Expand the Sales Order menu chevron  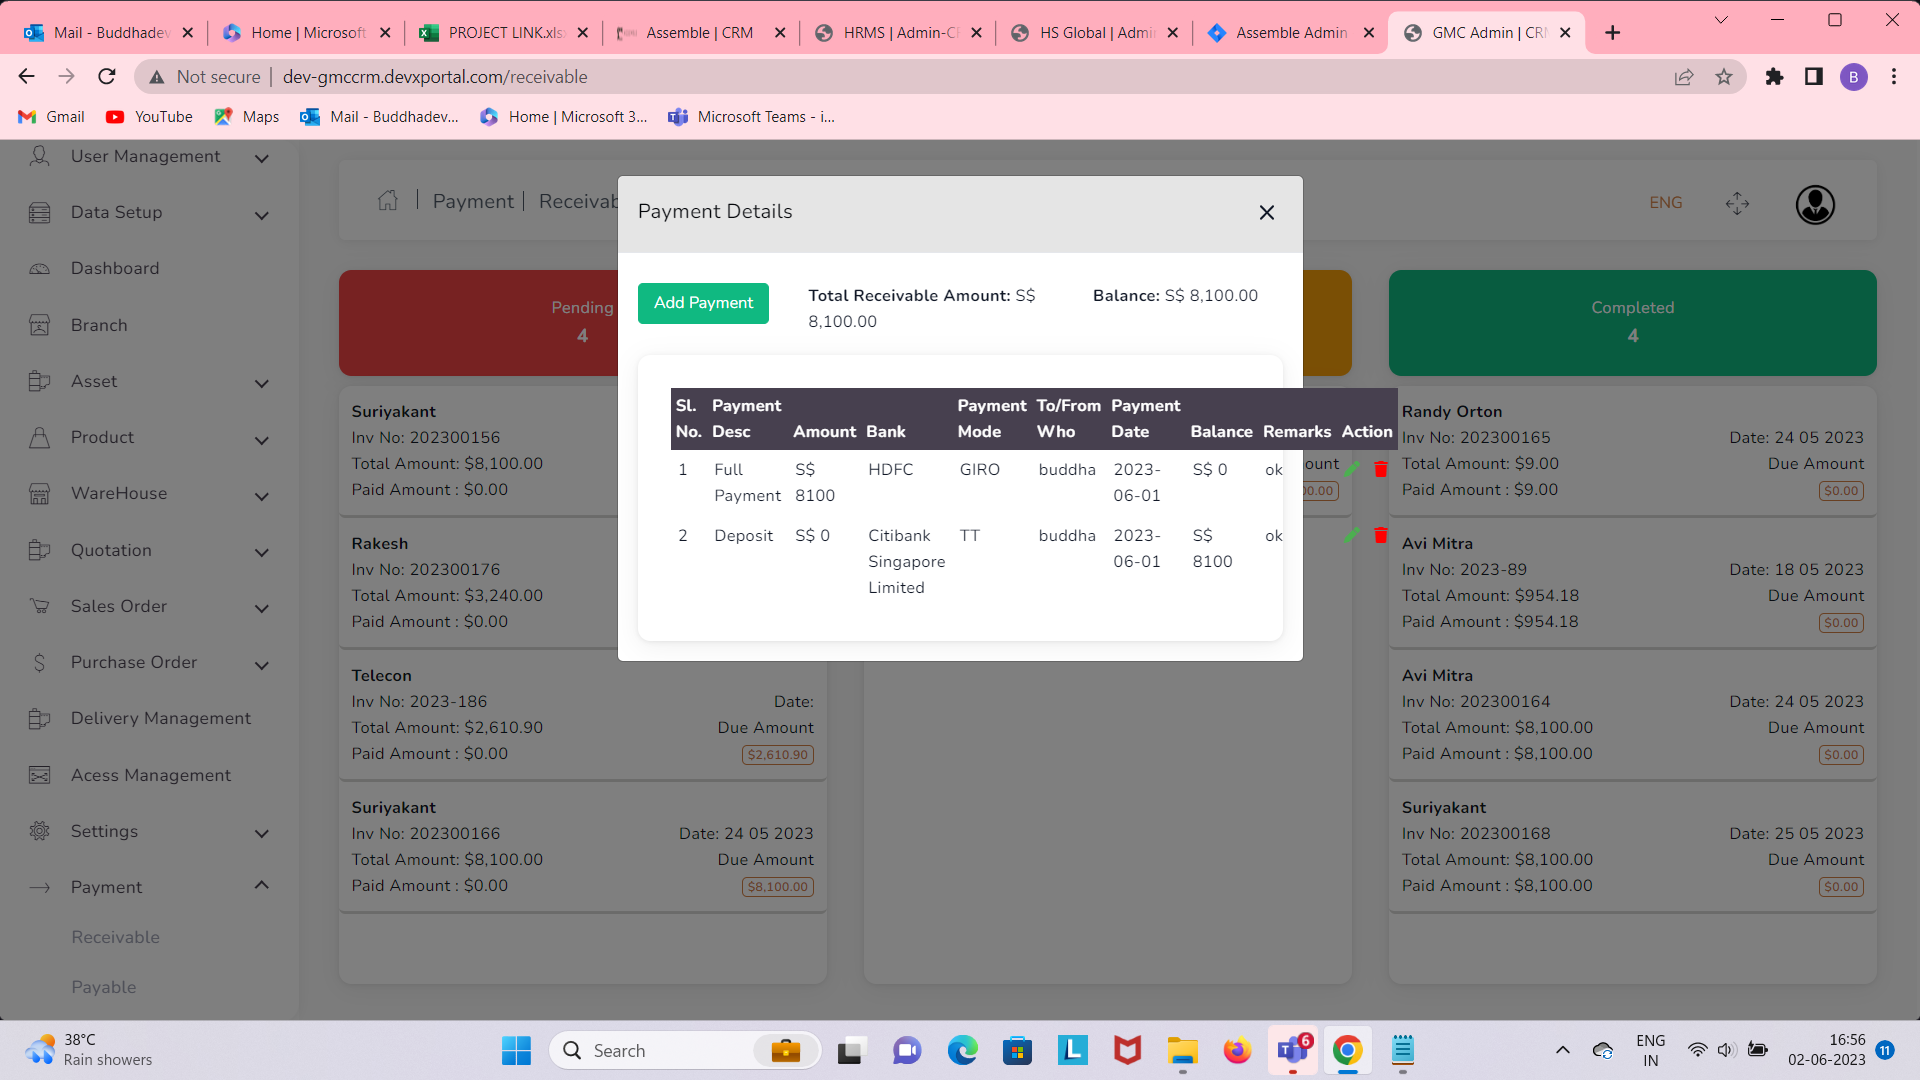tap(262, 608)
